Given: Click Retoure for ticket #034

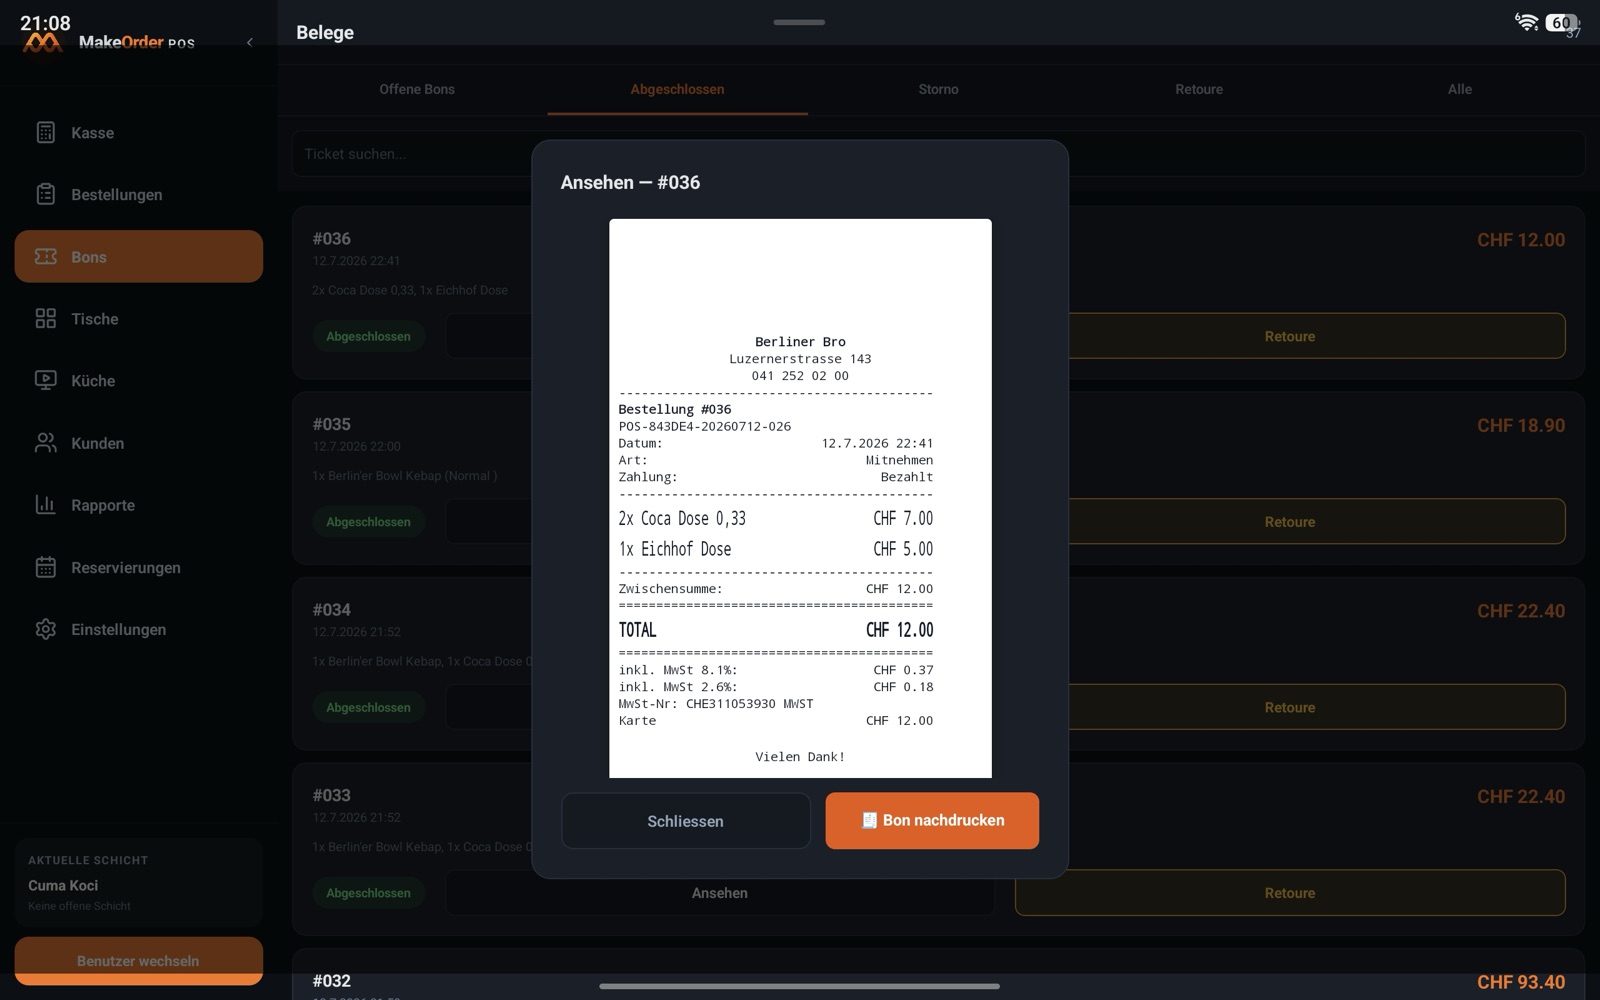Looking at the screenshot, I should click(1290, 707).
